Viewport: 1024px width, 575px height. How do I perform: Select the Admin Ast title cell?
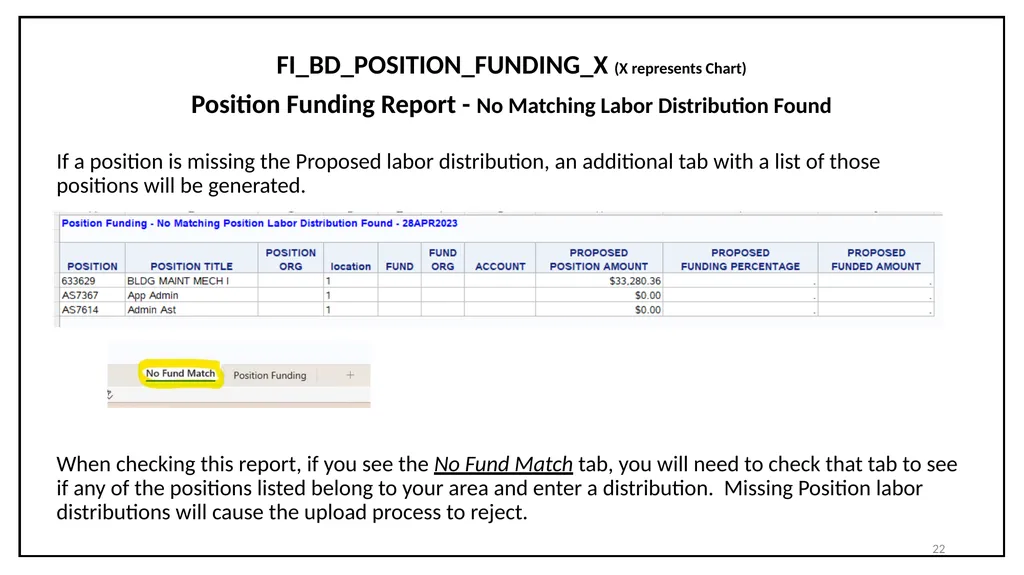coord(191,310)
